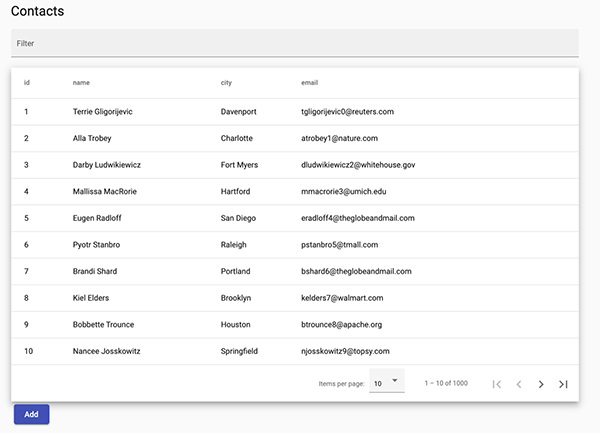The height and width of the screenshot is (434, 600).
Task: Sort by the id column header
Action: (x=27, y=83)
